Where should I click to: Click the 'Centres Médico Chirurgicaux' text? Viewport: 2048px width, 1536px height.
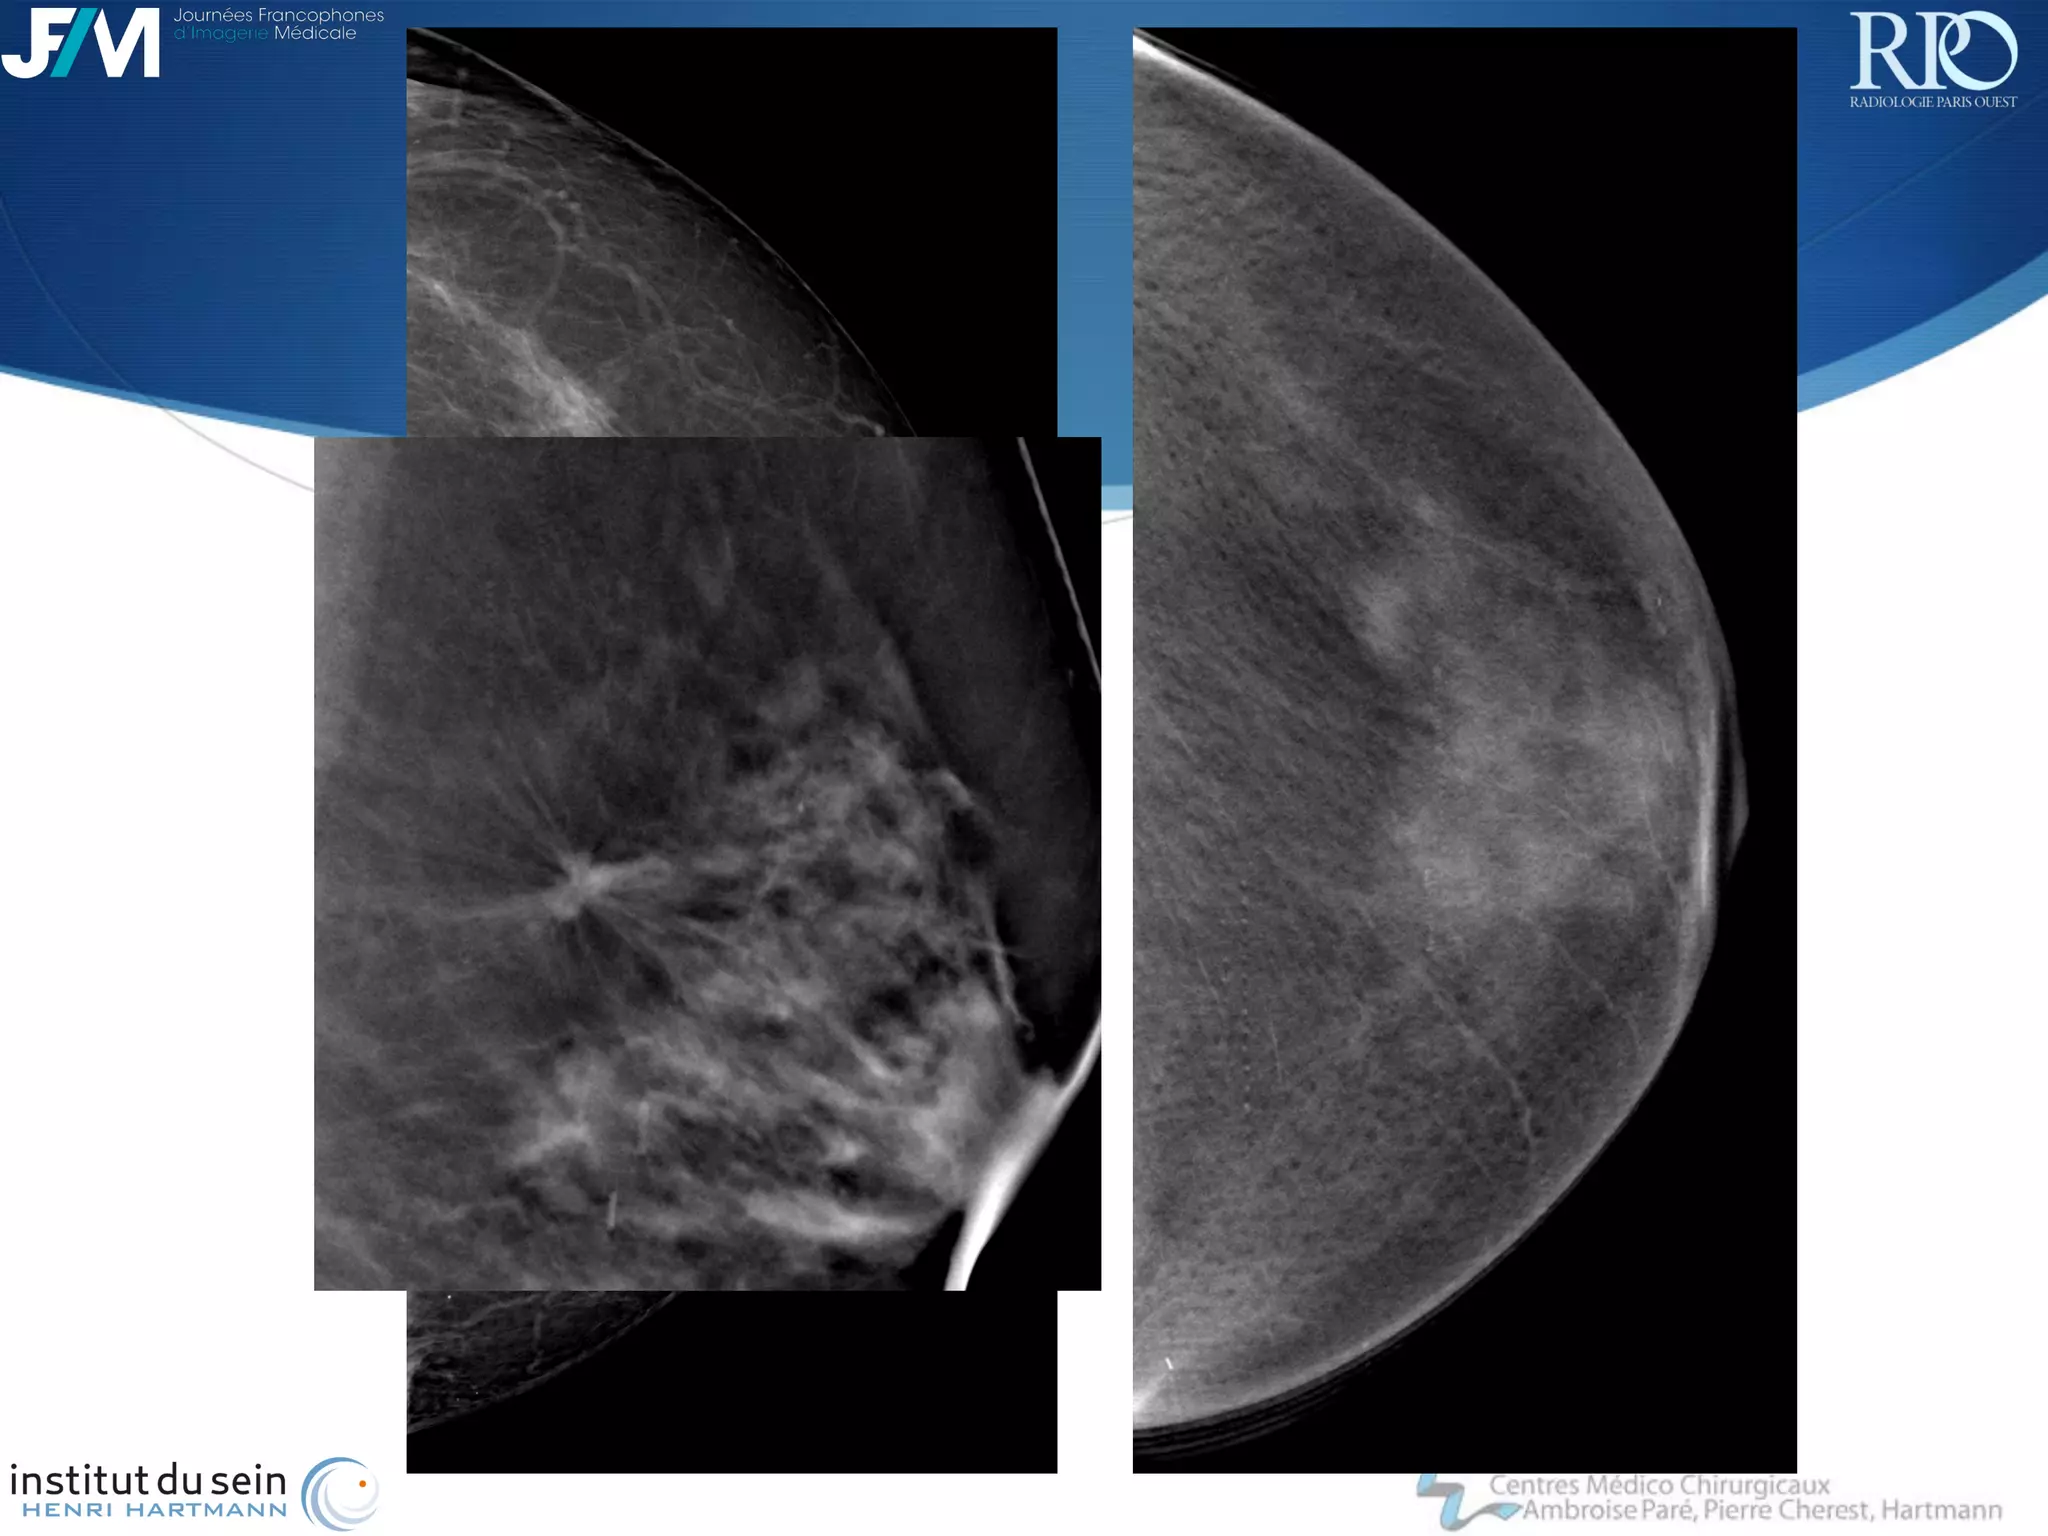[1659, 1485]
